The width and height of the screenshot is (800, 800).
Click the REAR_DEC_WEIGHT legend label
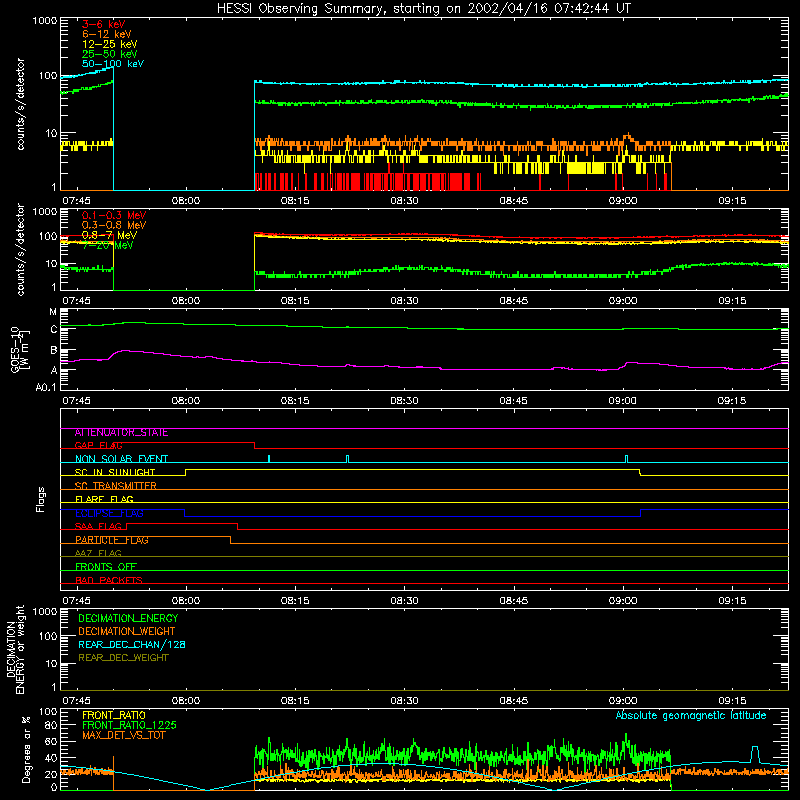(123, 658)
